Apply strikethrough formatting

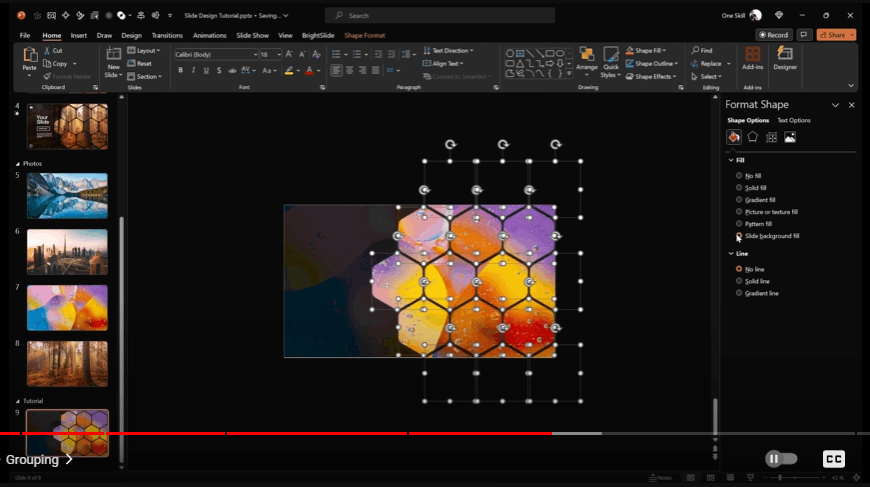pyautogui.click(x=232, y=70)
